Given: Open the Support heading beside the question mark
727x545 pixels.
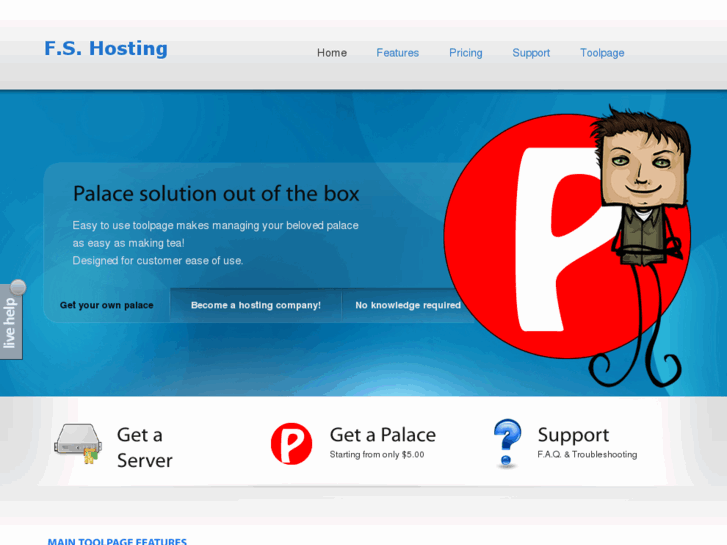Looking at the screenshot, I should (x=573, y=435).
